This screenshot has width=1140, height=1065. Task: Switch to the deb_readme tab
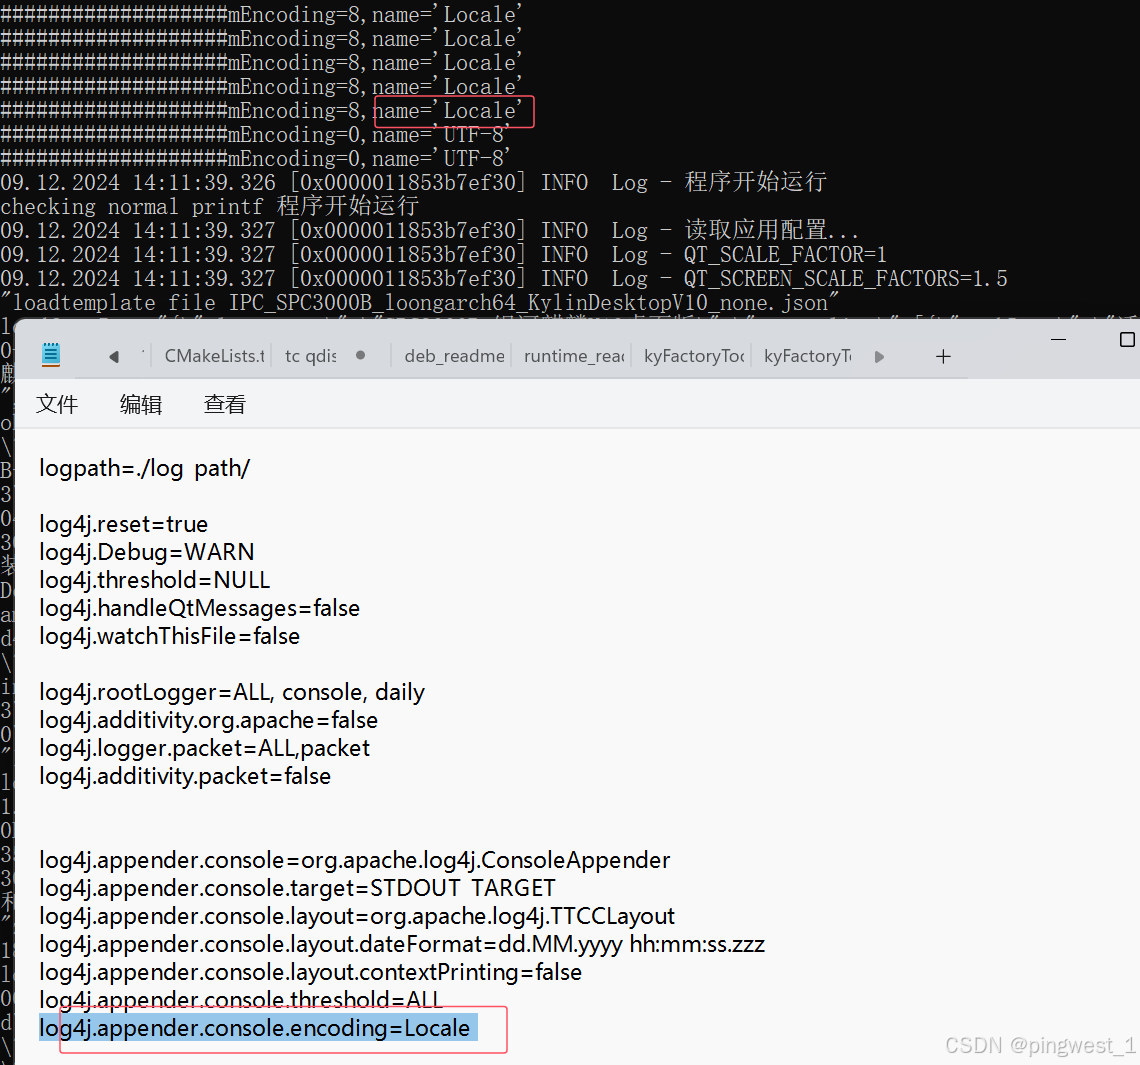[x=455, y=356]
